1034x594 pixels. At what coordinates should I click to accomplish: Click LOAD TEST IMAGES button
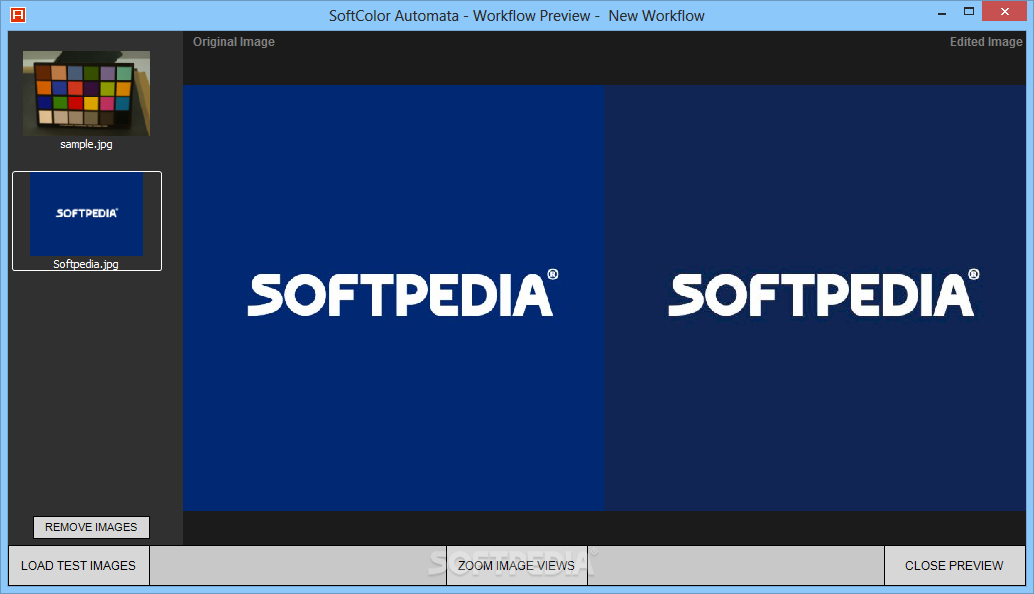[78, 566]
